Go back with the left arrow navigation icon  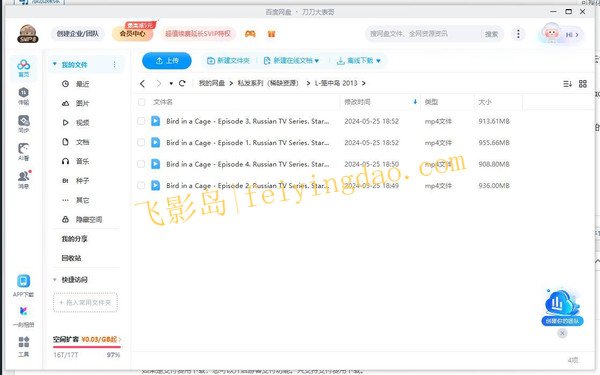(142, 83)
